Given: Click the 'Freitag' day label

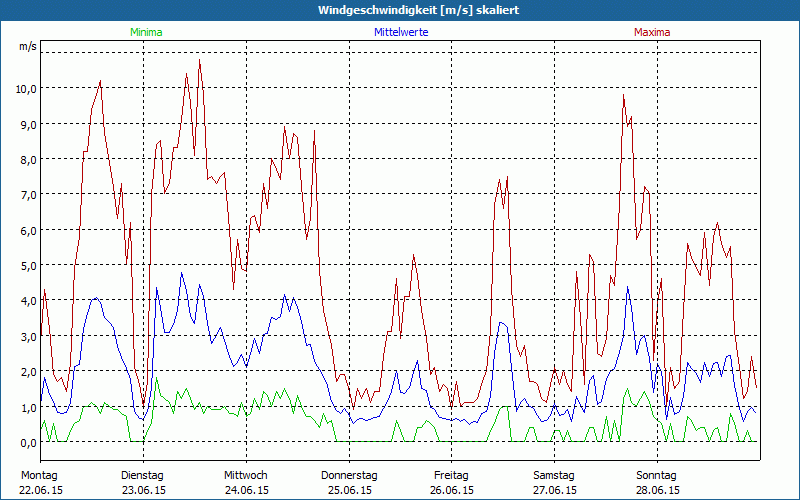Looking at the screenshot, I should (451, 476).
